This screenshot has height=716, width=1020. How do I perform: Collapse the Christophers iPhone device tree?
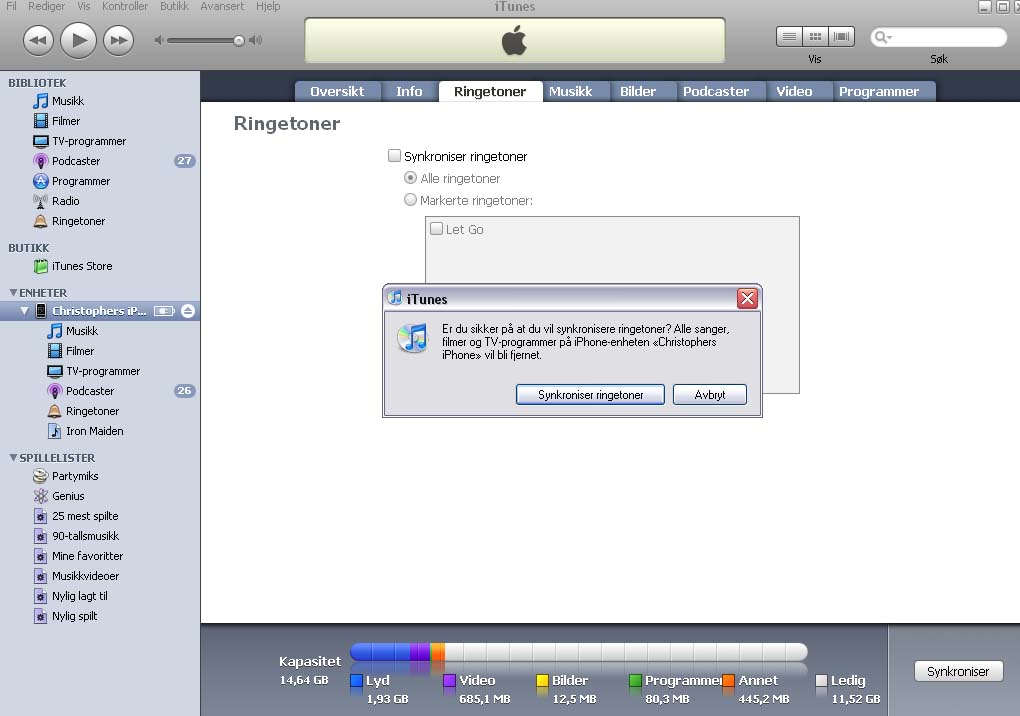[x=24, y=311]
